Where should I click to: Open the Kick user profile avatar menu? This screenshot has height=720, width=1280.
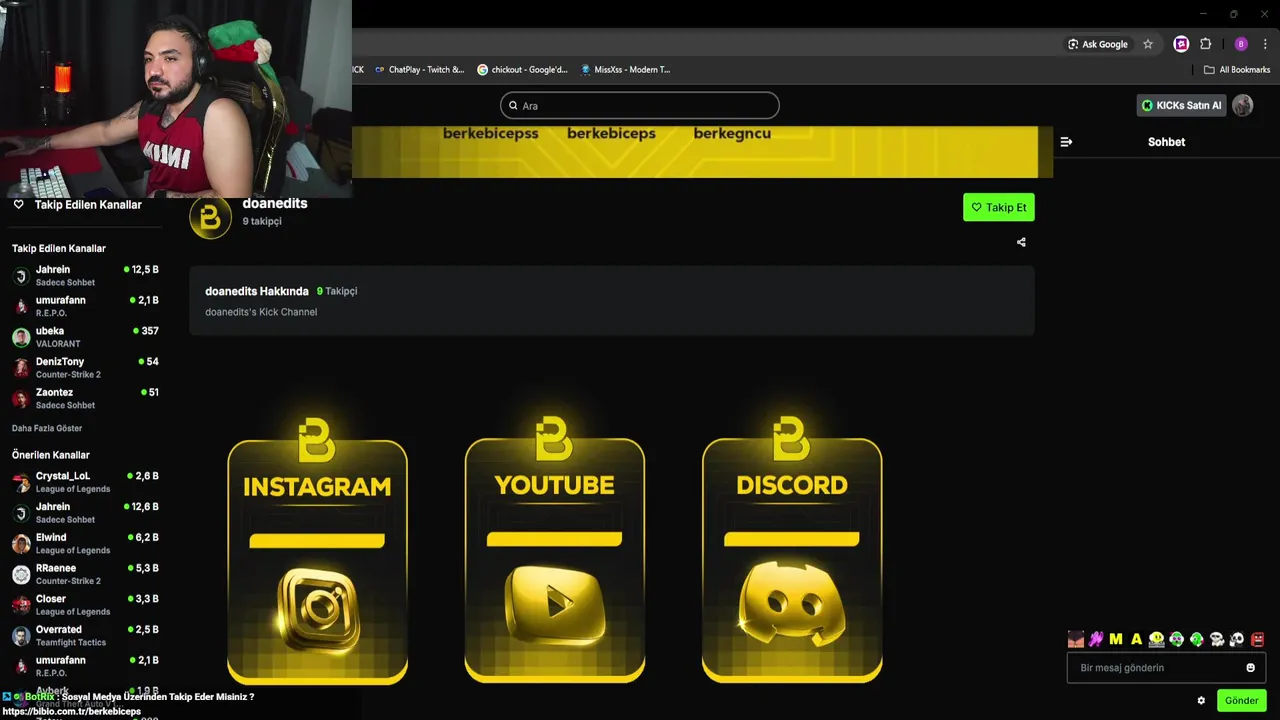(1243, 105)
